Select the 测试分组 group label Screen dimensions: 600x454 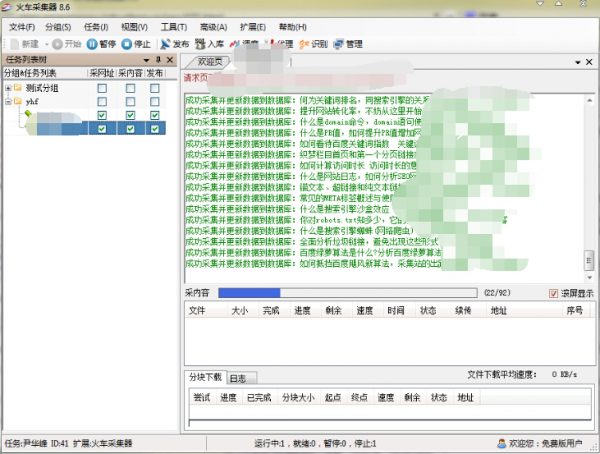pyautogui.click(x=42, y=88)
